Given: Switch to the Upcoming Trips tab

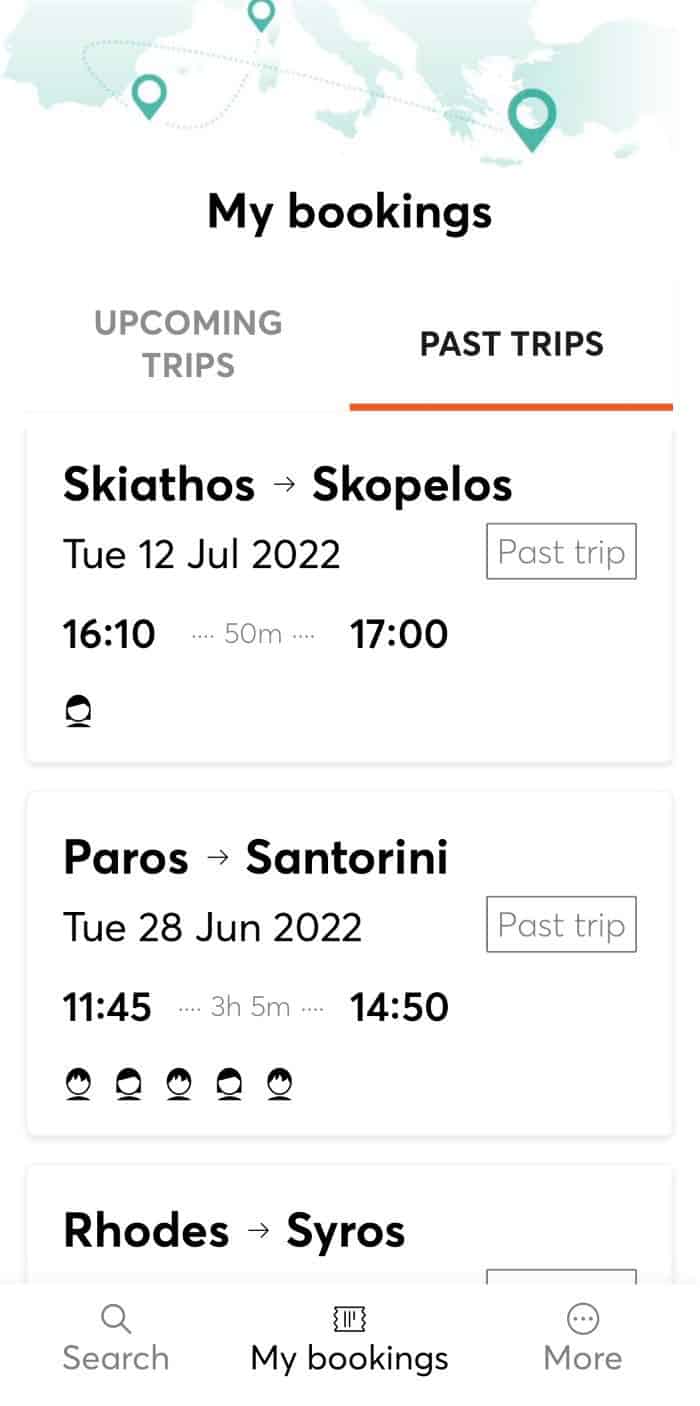Looking at the screenshot, I should point(188,344).
